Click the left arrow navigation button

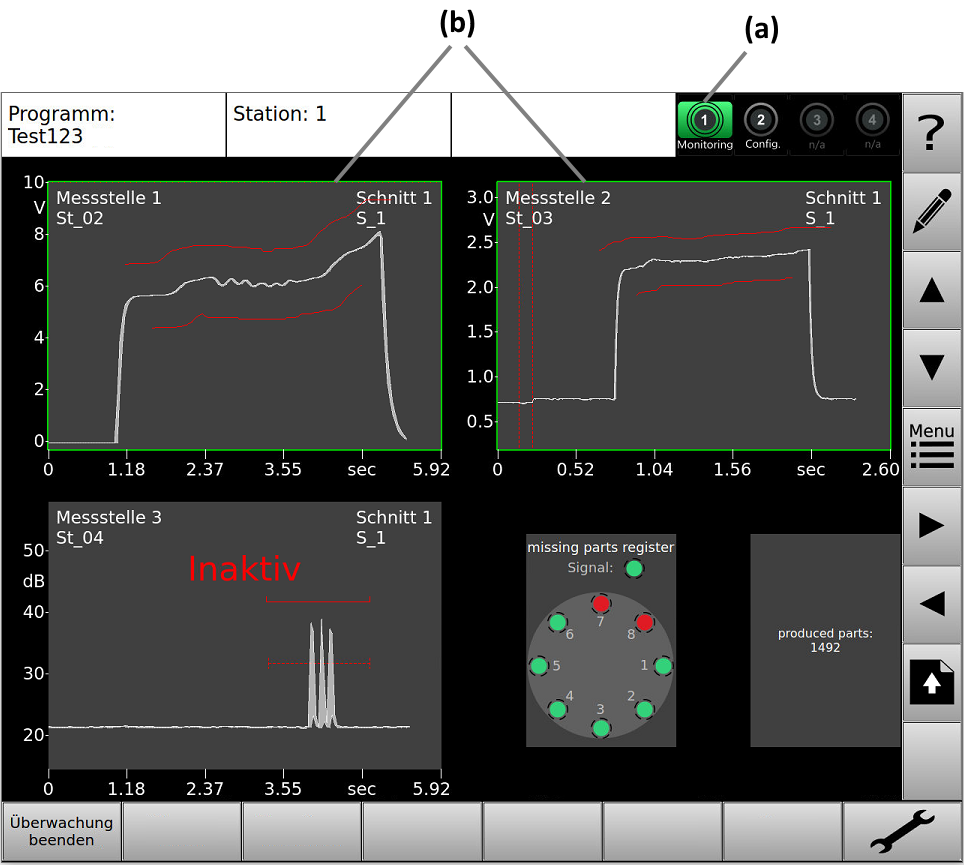click(x=932, y=604)
